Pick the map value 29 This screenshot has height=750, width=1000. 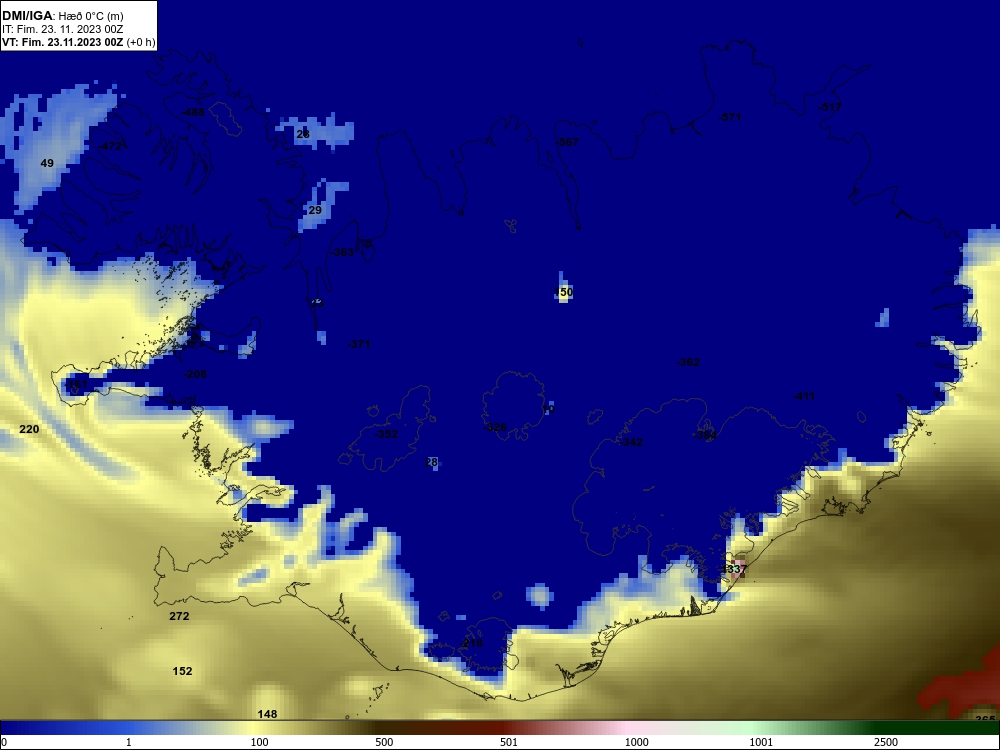click(x=315, y=210)
